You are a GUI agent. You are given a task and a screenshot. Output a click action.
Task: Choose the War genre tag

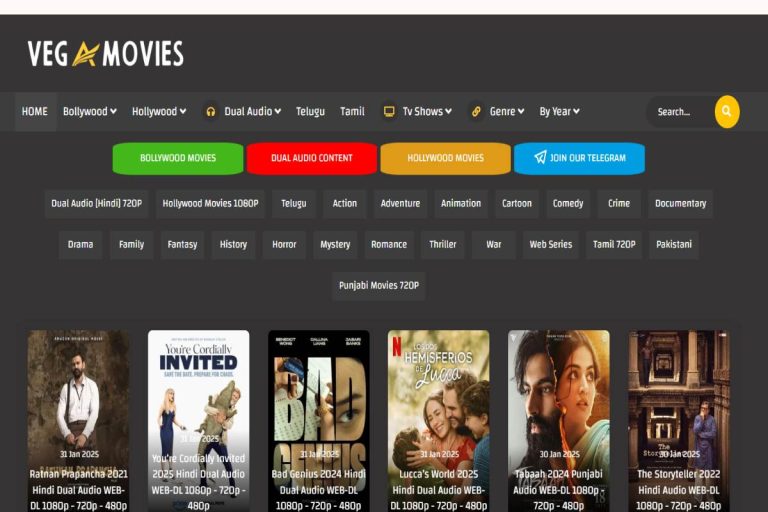[x=494, y=244]
